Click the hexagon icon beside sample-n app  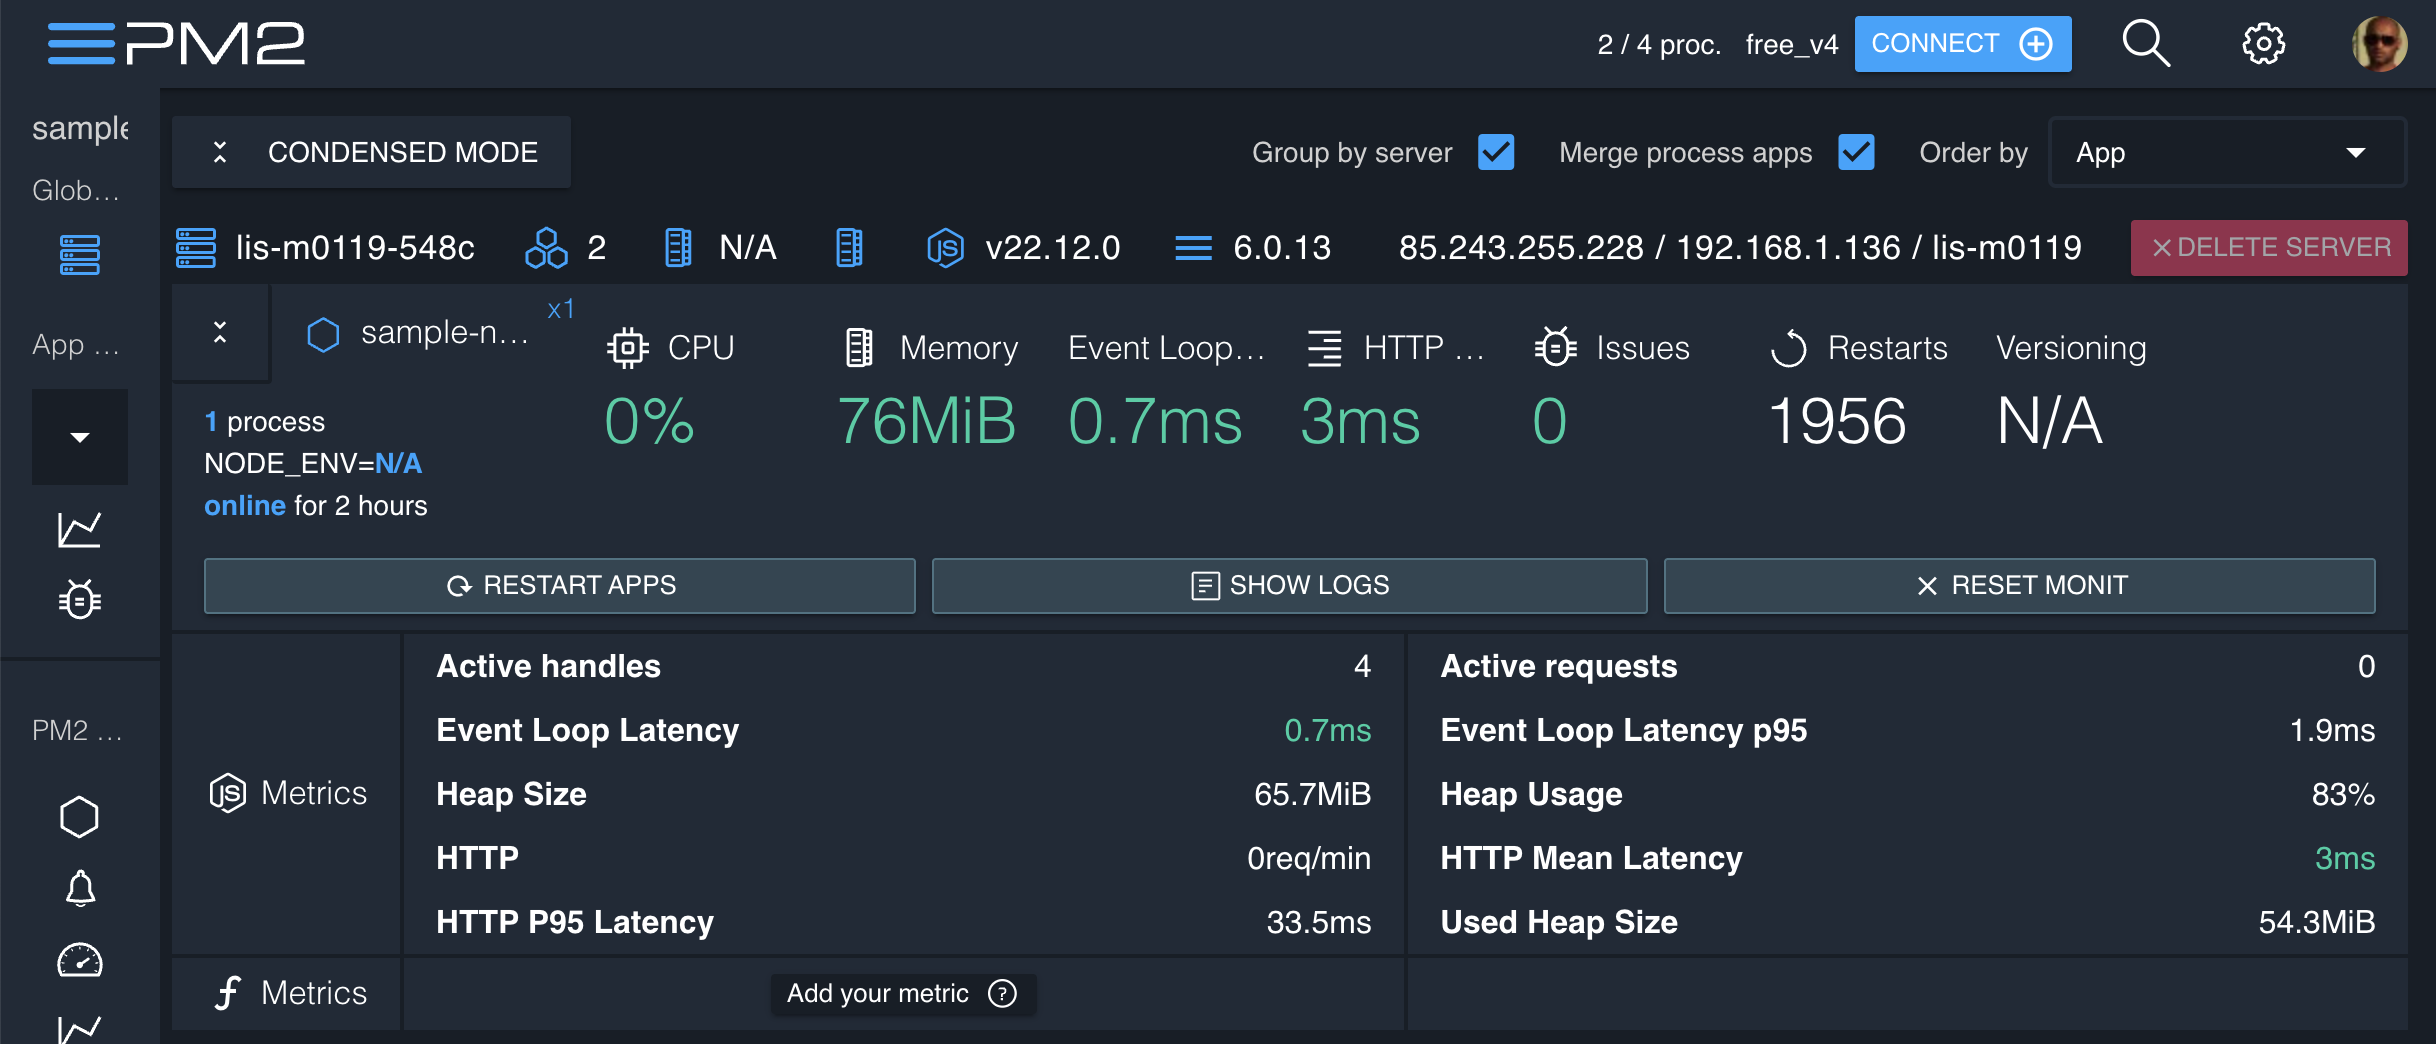pyautogui.click(x=323, y=335)
